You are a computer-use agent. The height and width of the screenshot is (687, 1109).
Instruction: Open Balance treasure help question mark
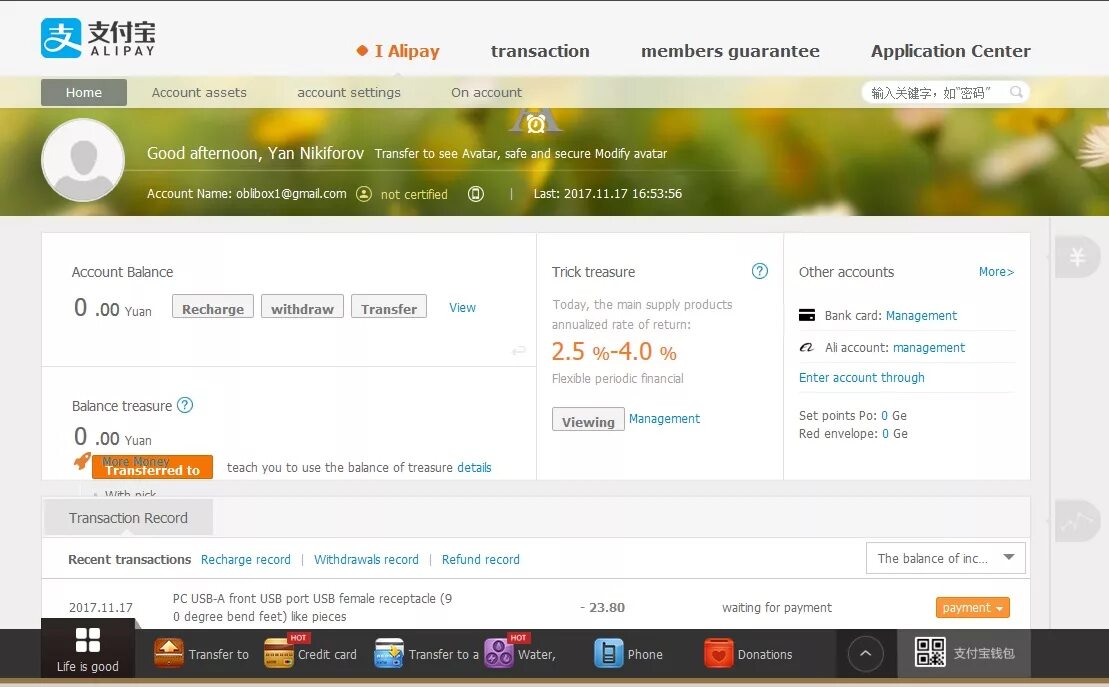click(x=185, y=405)
